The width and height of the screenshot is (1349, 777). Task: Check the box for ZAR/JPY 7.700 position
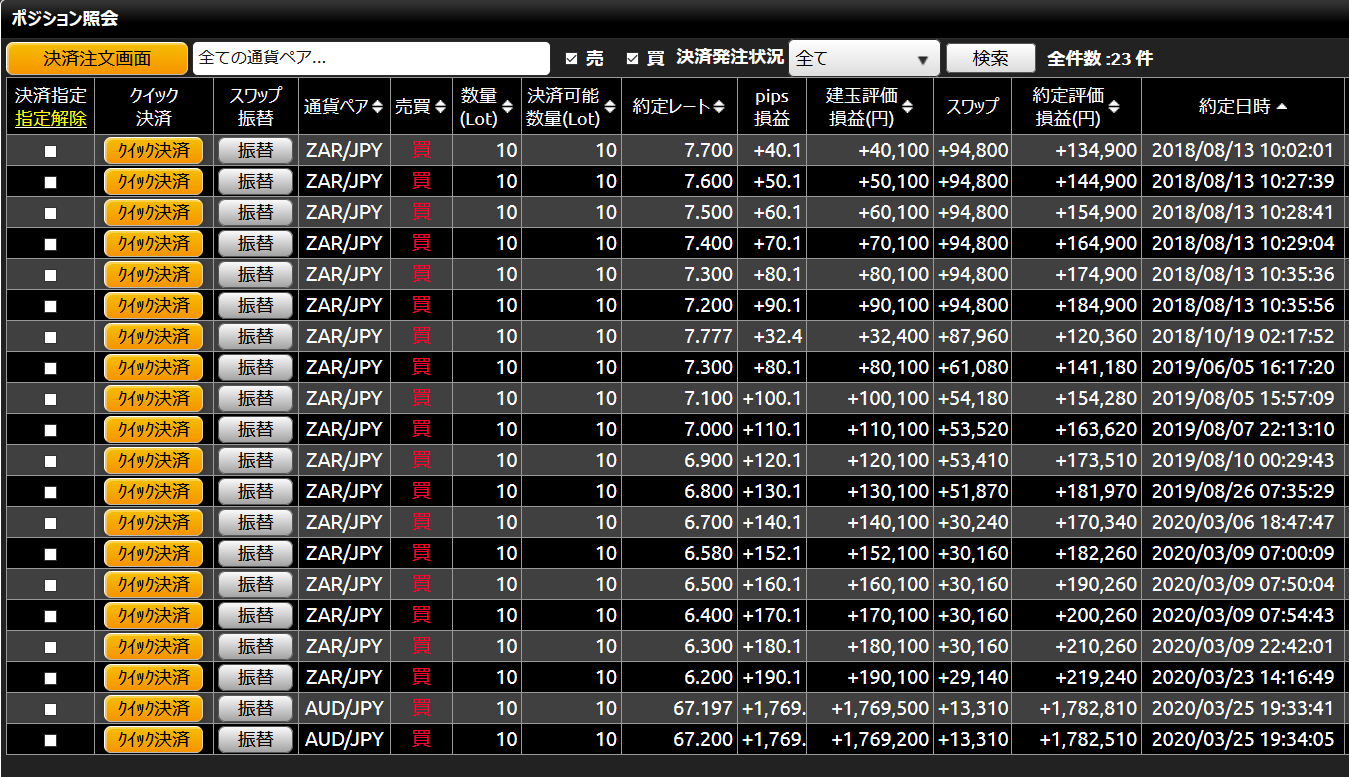coord(50,151)
